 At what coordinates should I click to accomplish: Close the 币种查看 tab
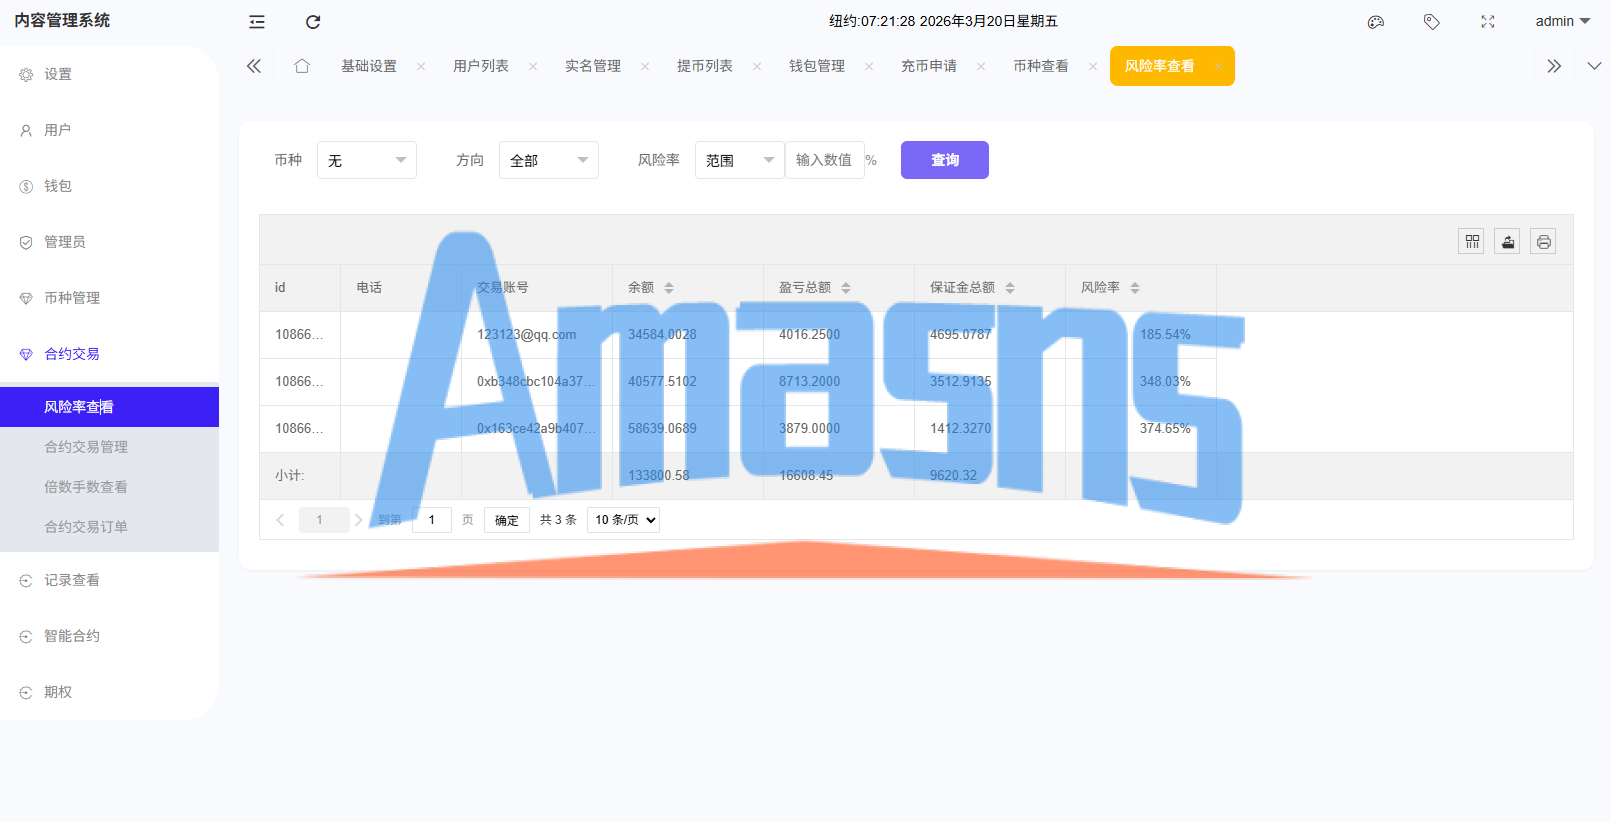pyautogui.click(x=1093, y=67)
